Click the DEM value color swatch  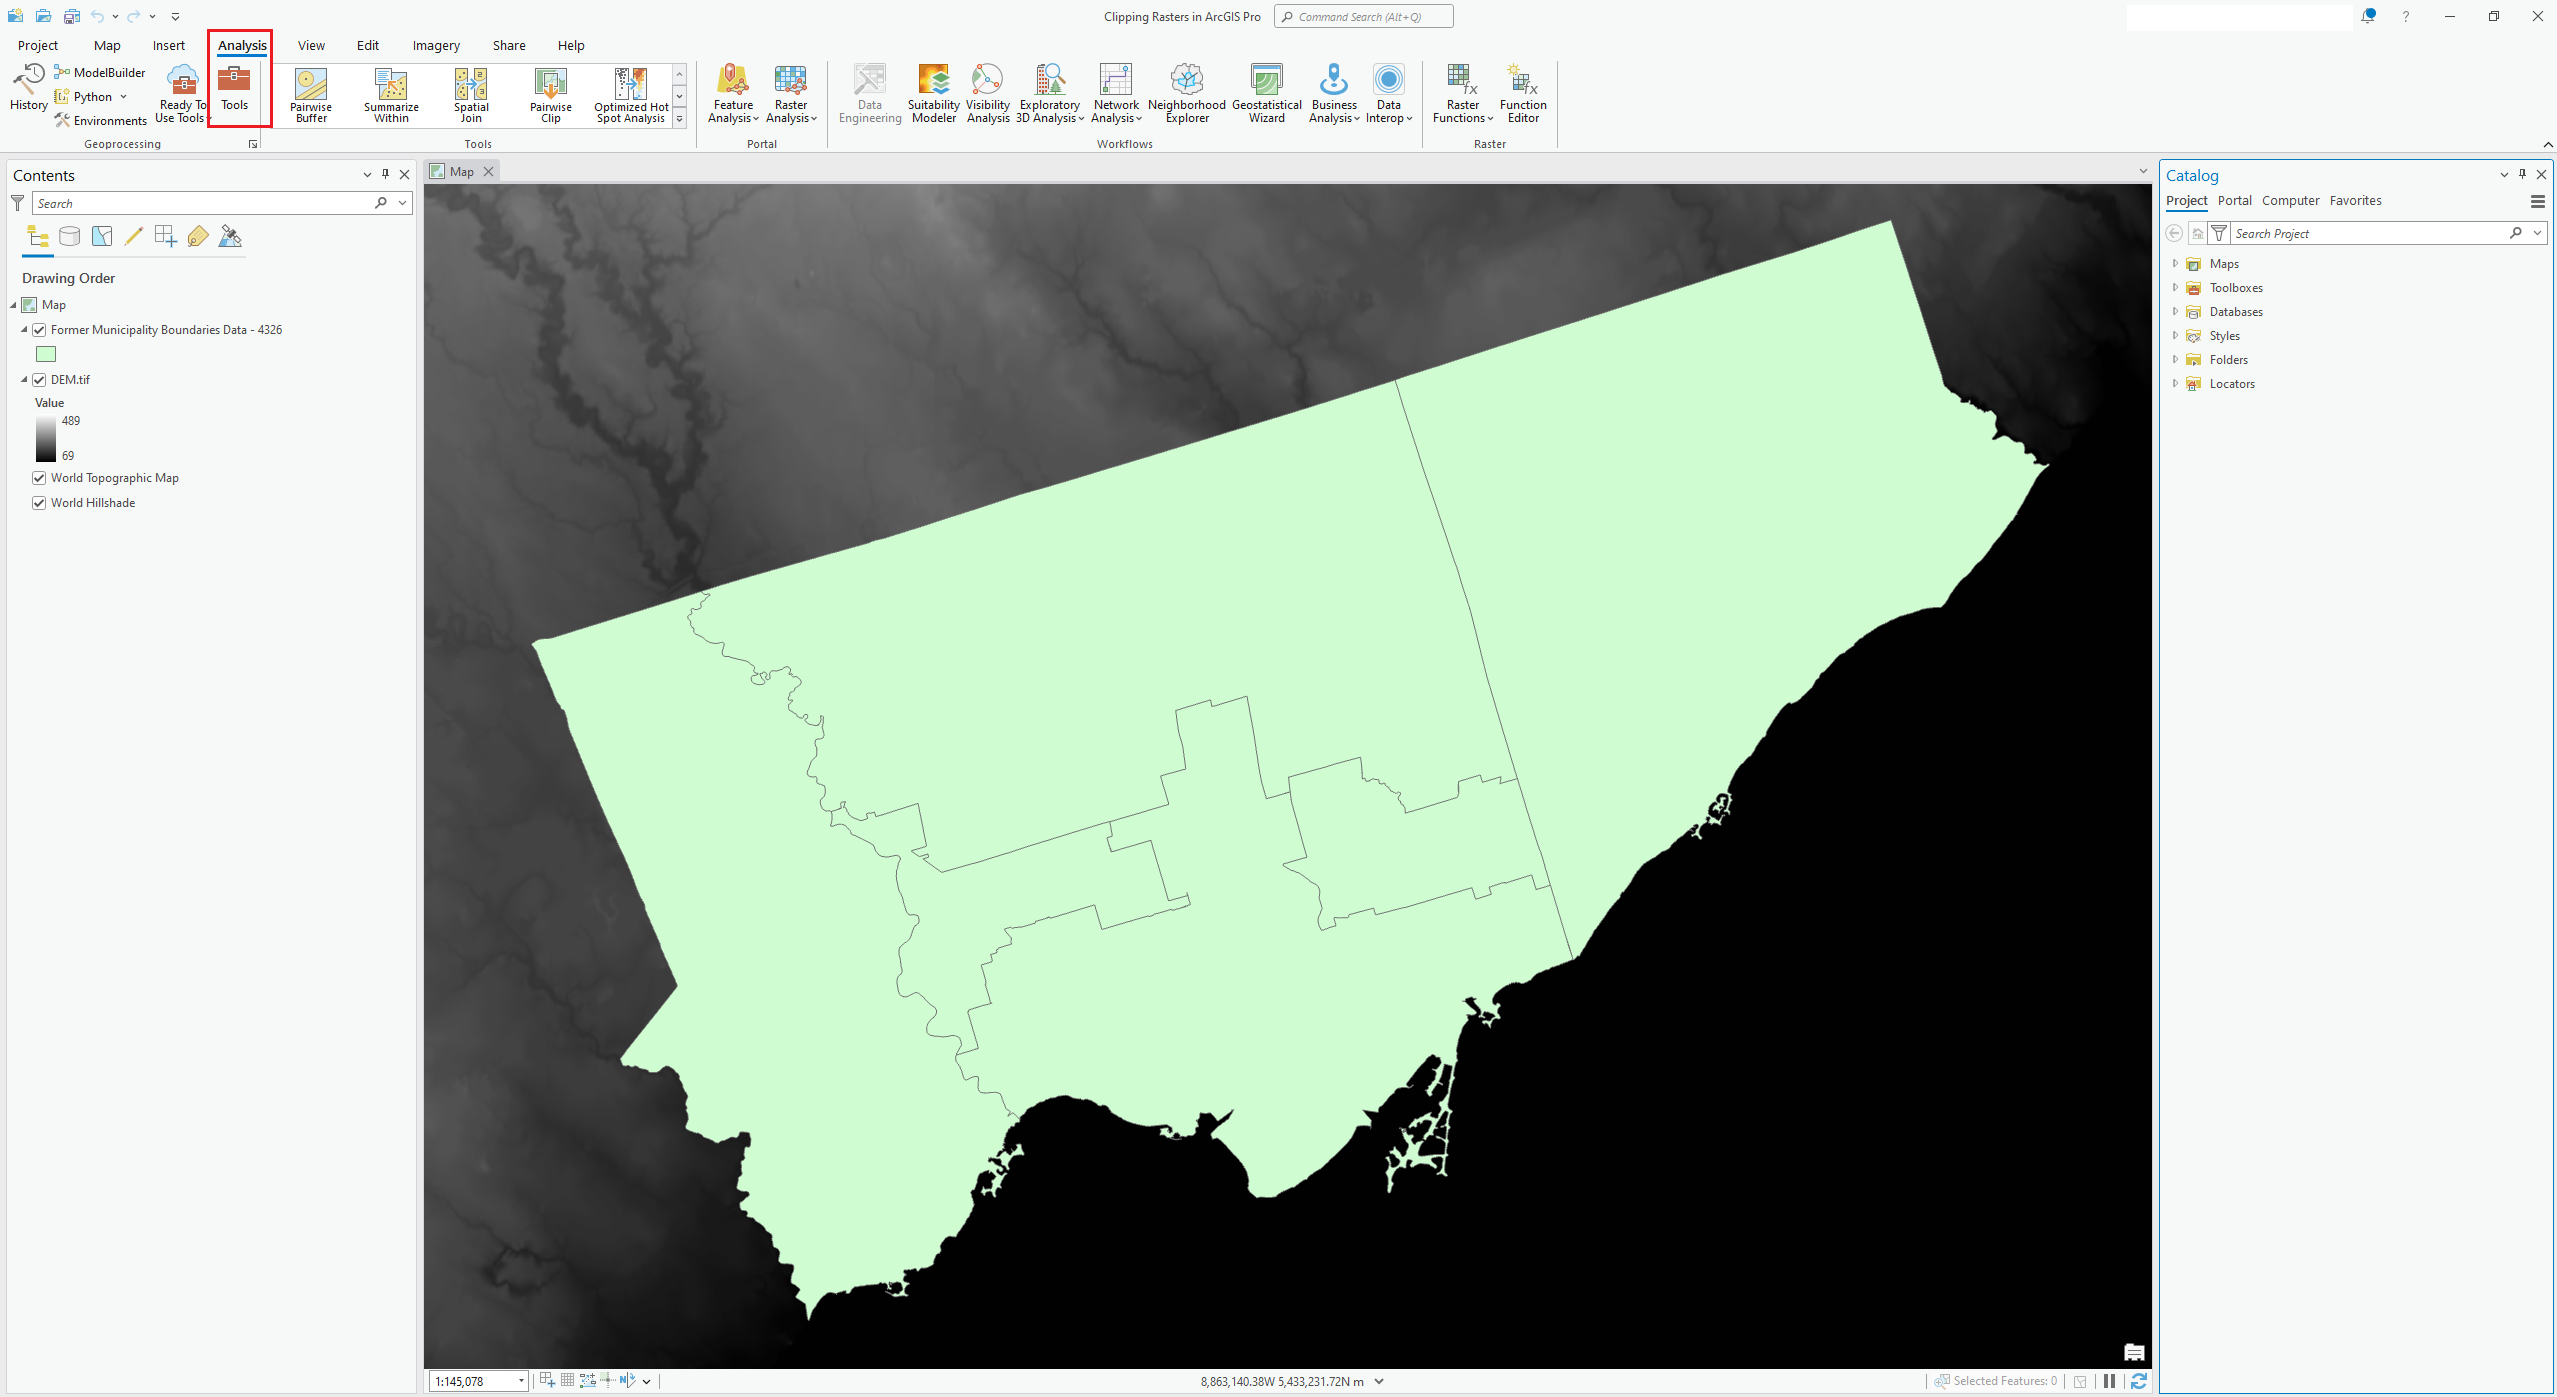point(46,435)
